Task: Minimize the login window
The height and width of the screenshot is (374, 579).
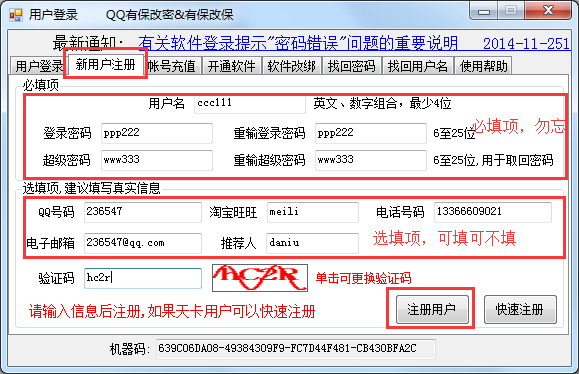Action: [x=483, y=11]
